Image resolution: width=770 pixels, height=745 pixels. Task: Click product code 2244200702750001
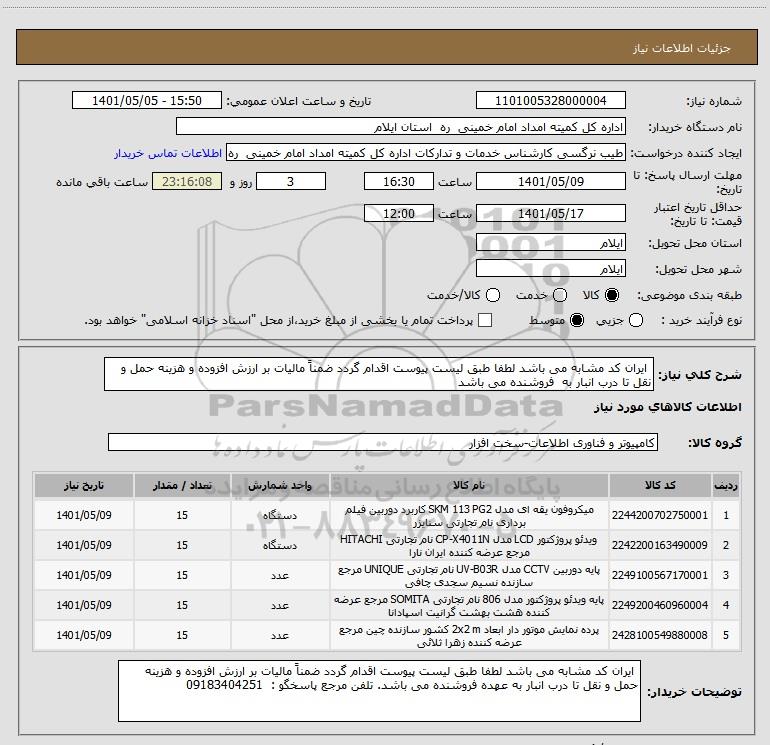[660, 515]
